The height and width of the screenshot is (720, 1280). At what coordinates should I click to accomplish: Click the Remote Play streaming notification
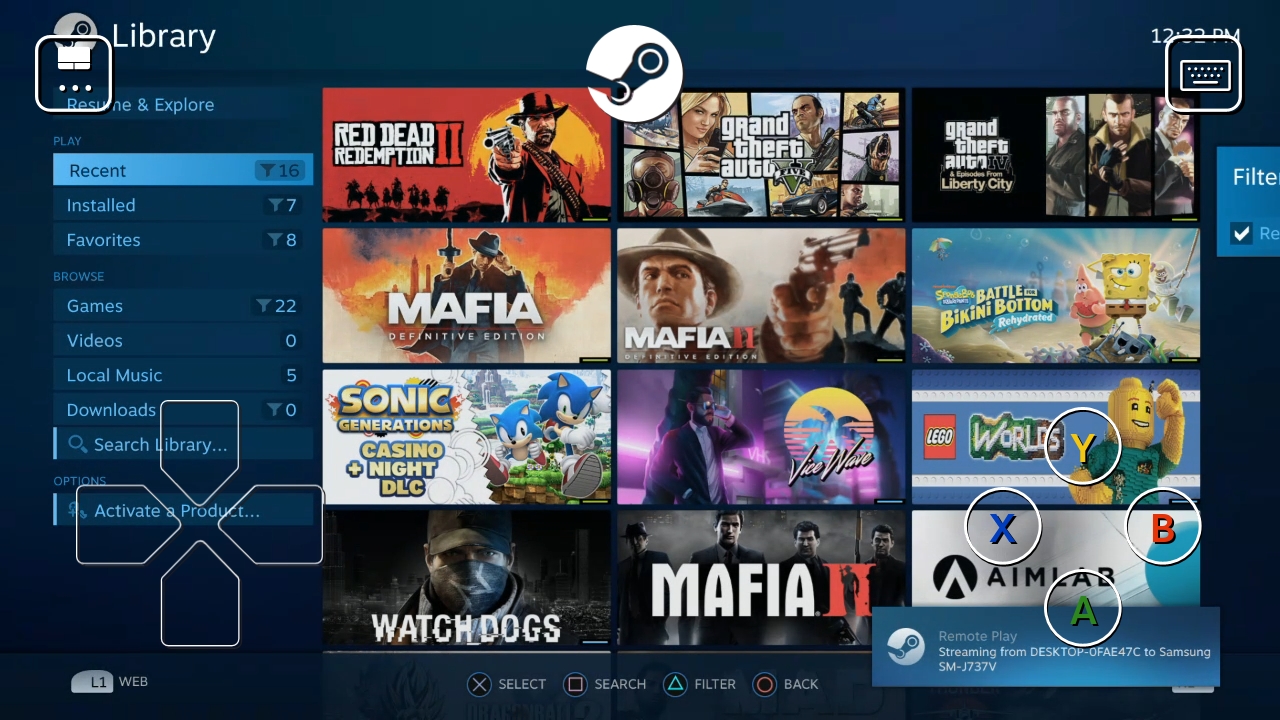click(1045, 646)
